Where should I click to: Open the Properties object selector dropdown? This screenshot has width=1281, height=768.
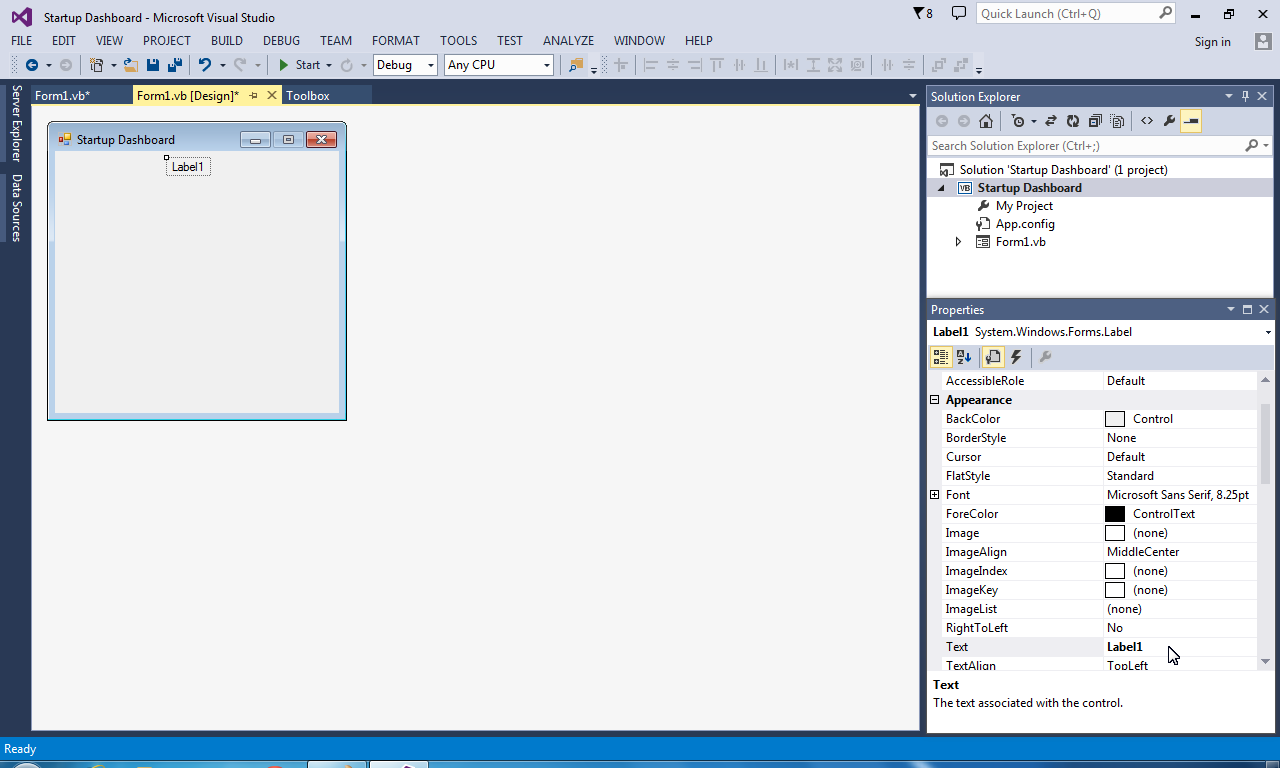point(1268,332)
